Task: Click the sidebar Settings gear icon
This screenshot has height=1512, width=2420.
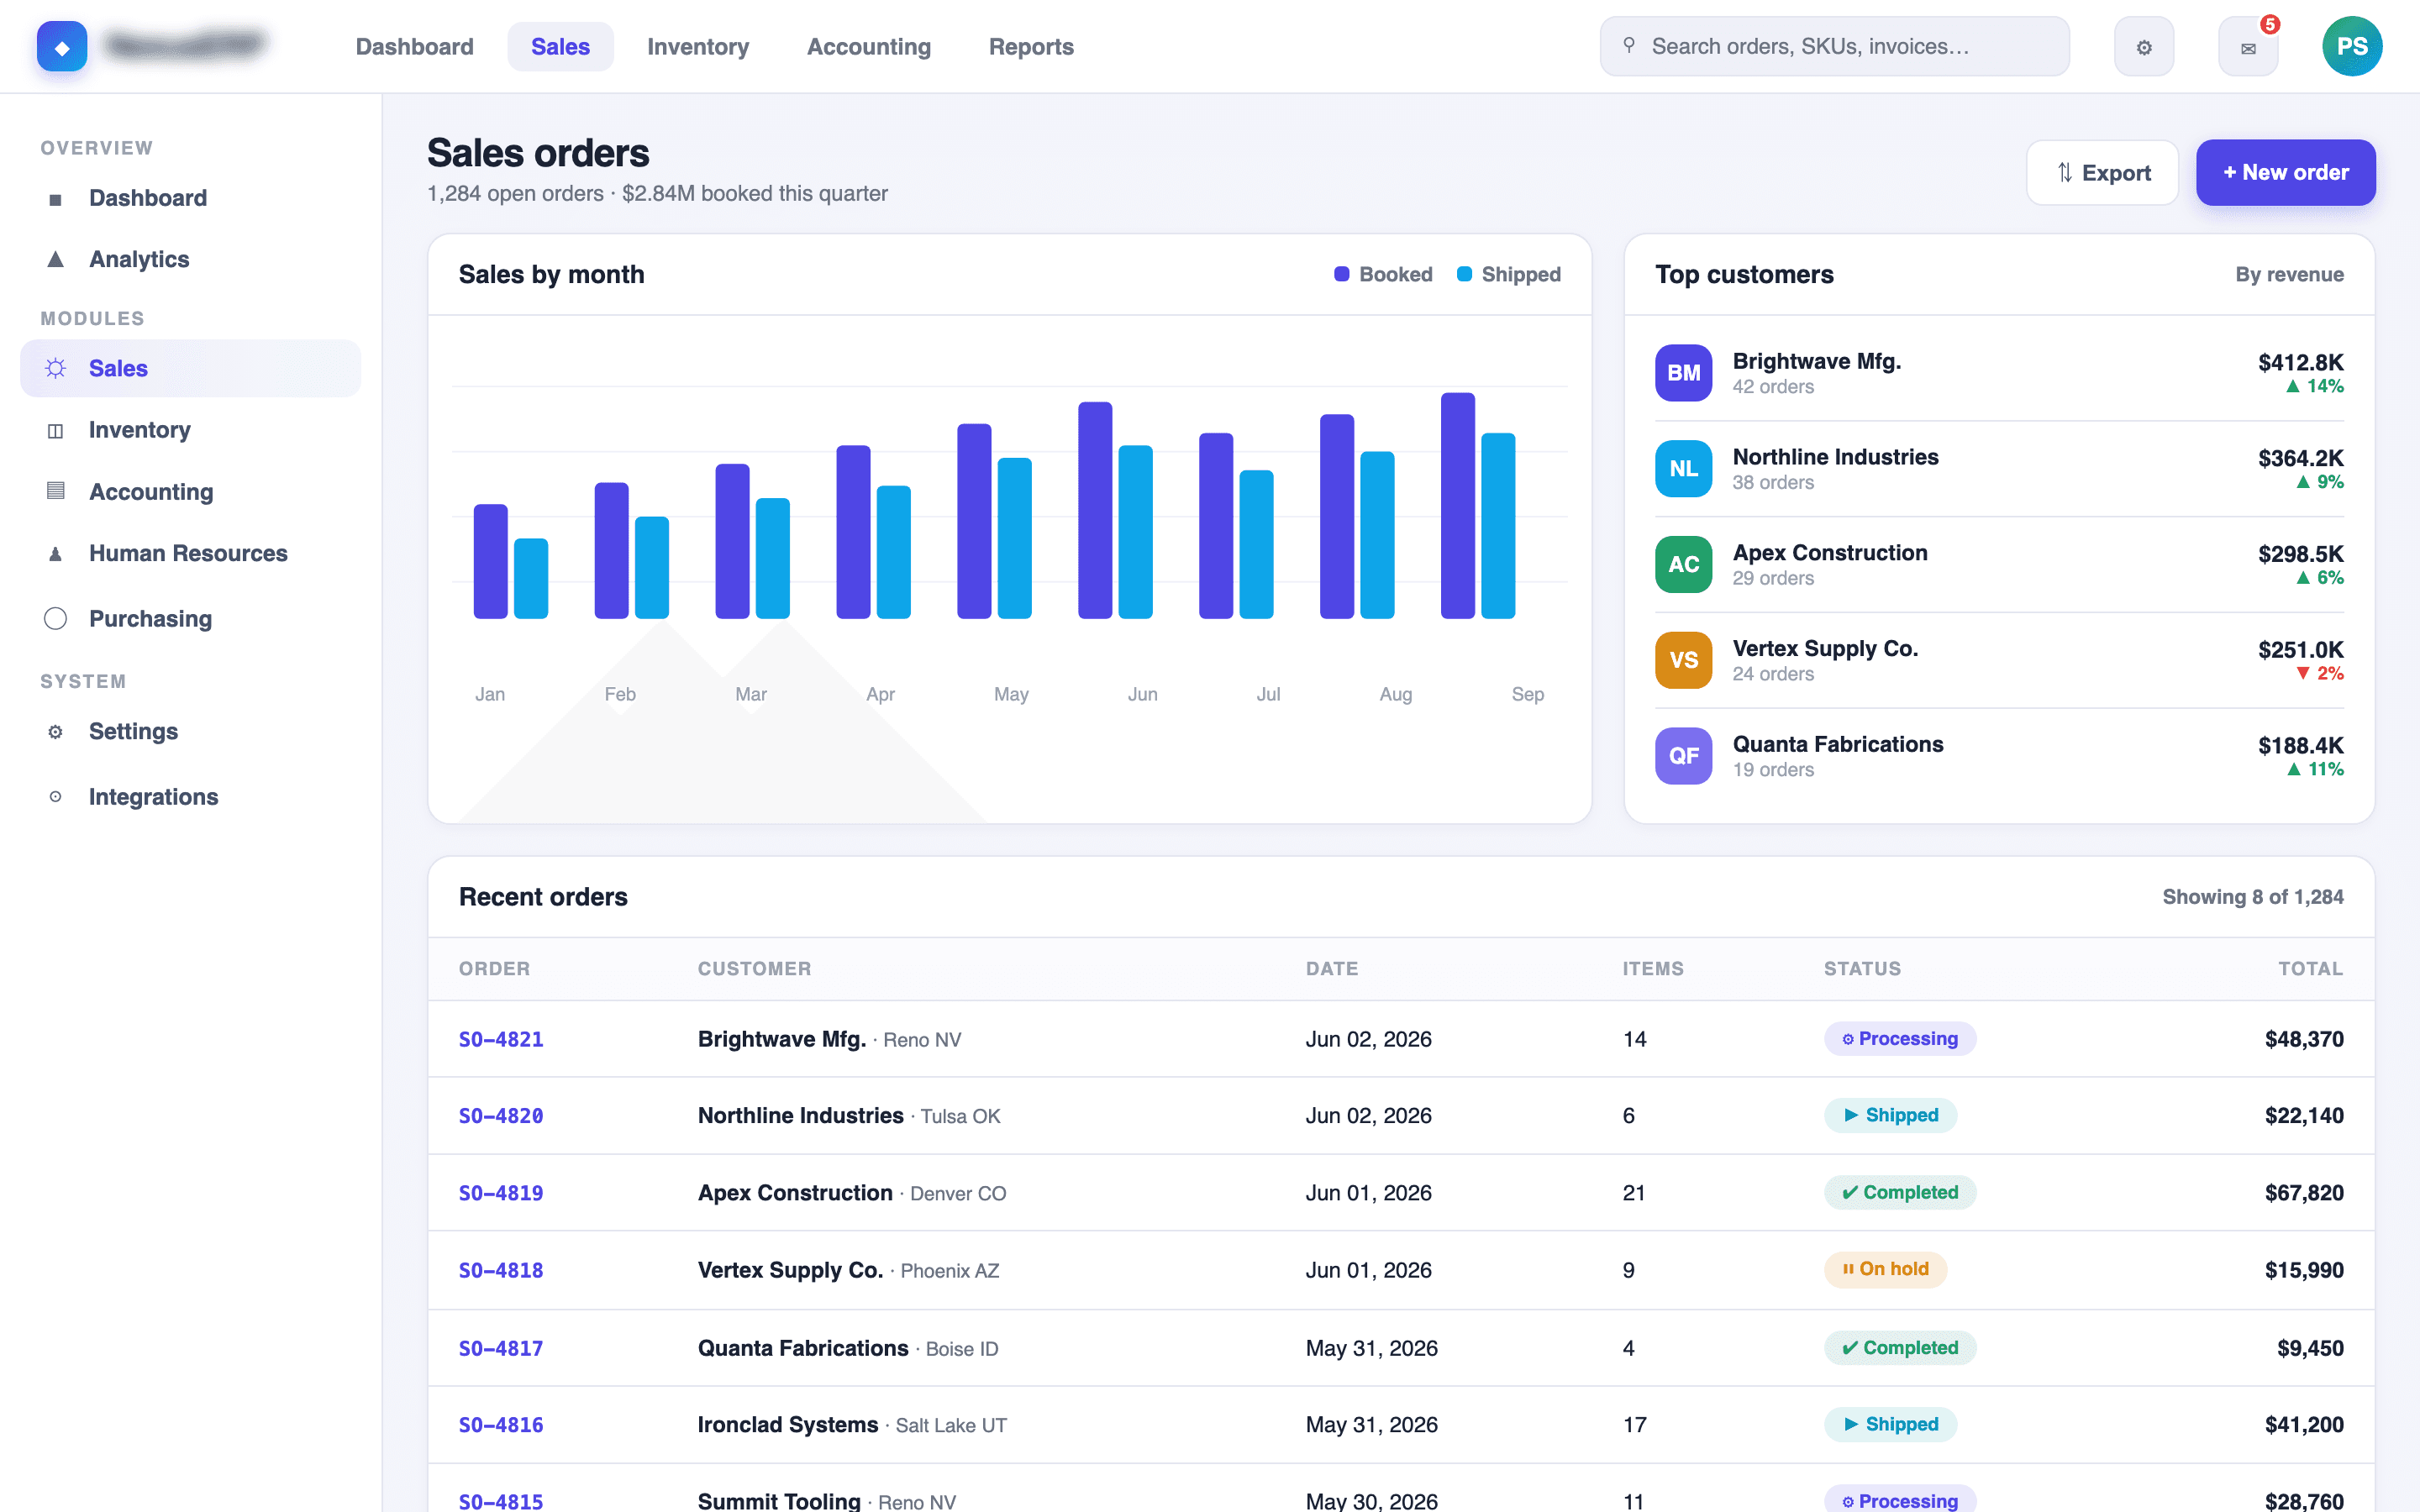Action: pyautogui.click(x=56, y=731)
